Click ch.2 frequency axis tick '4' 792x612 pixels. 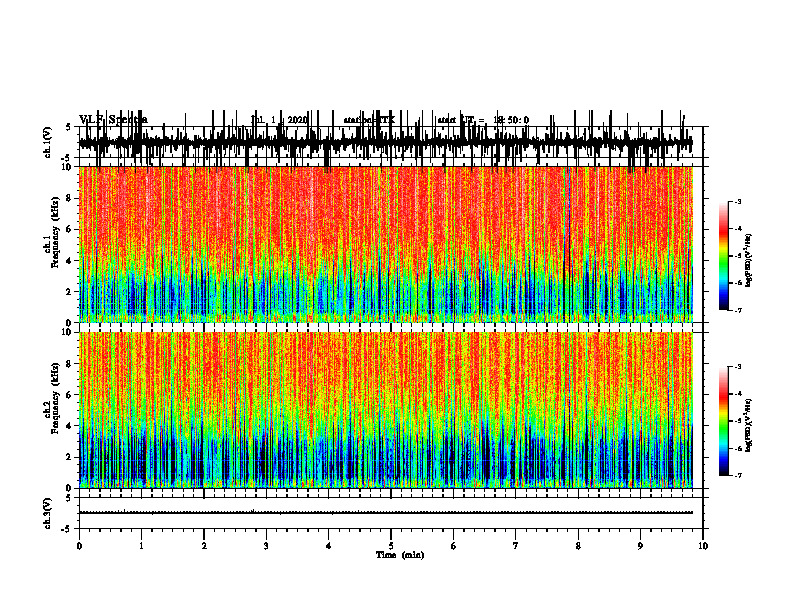pyautogui.click(x=69, y=426)
